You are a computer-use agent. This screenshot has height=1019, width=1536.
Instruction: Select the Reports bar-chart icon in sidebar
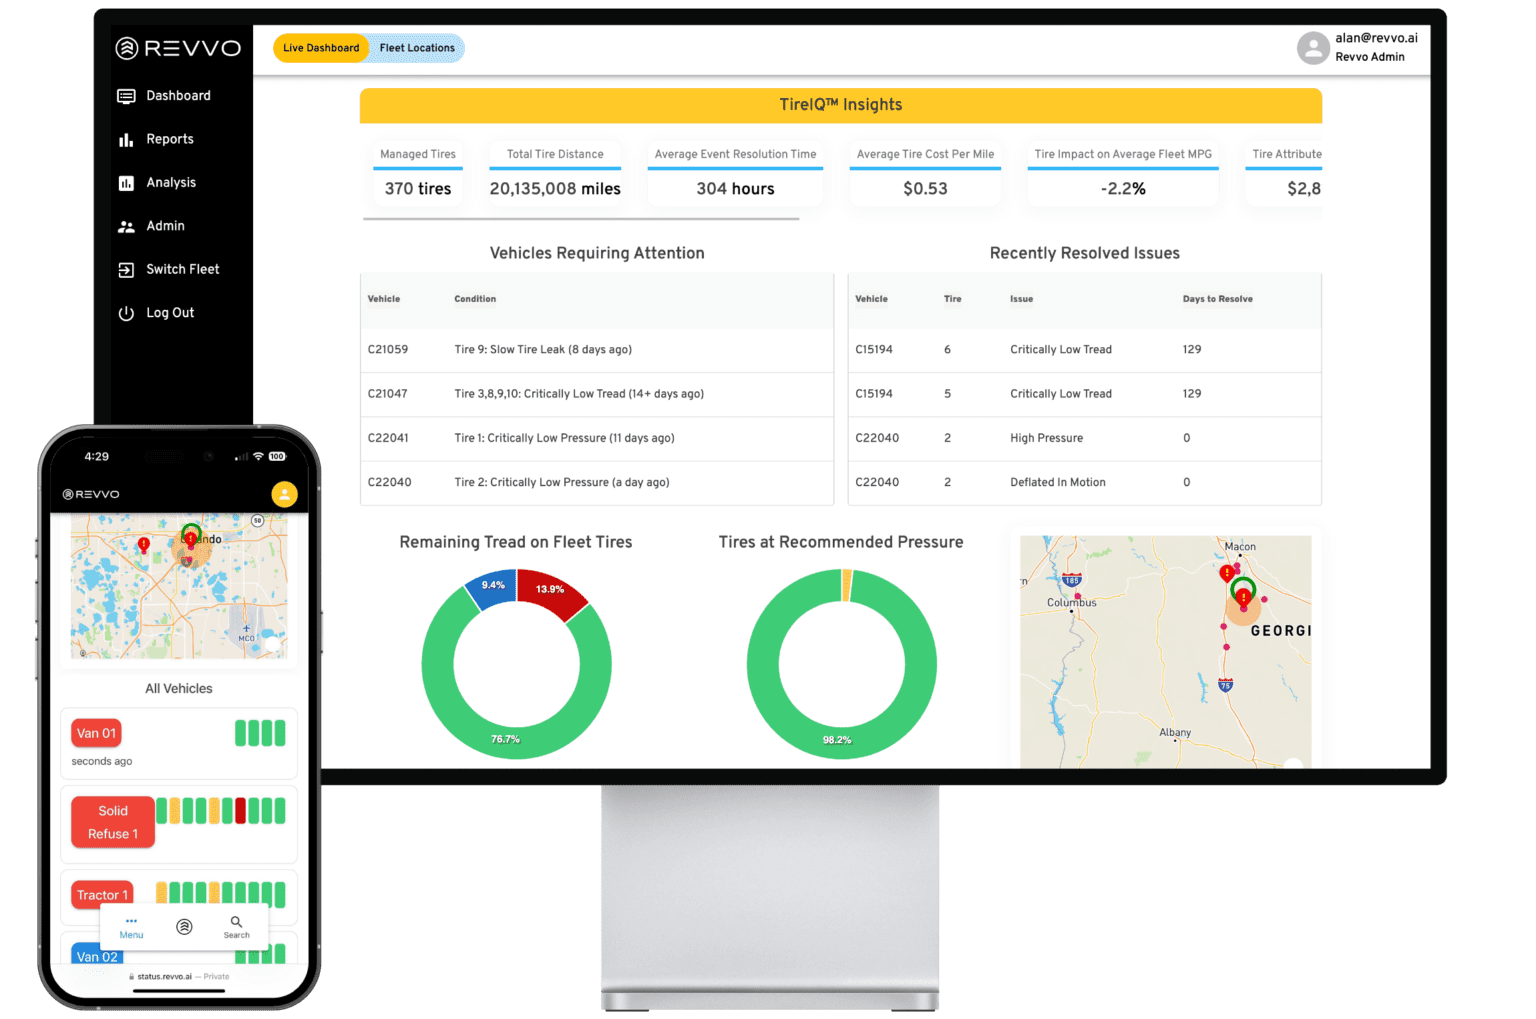126,139
